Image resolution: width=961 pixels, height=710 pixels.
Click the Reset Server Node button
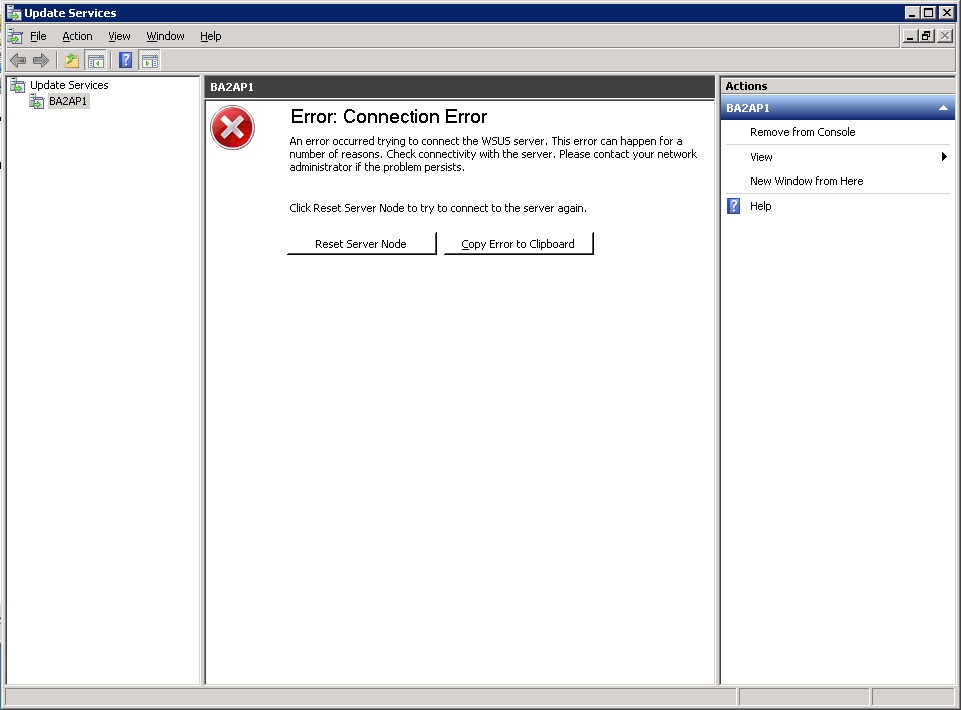[x=361, y=244]
